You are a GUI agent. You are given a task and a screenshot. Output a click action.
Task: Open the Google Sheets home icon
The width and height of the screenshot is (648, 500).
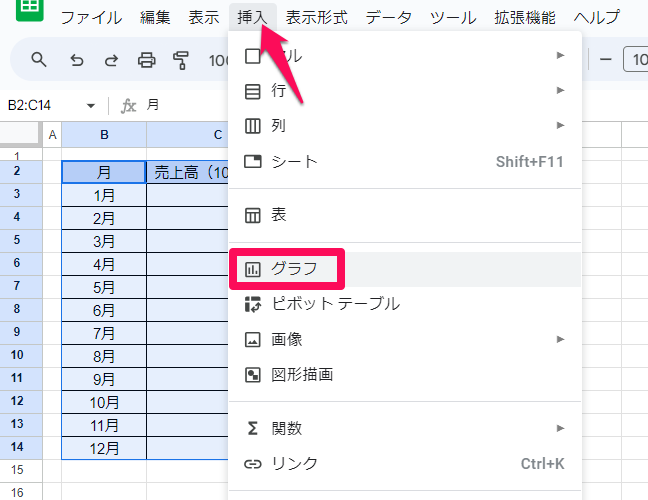pos(29,9)
